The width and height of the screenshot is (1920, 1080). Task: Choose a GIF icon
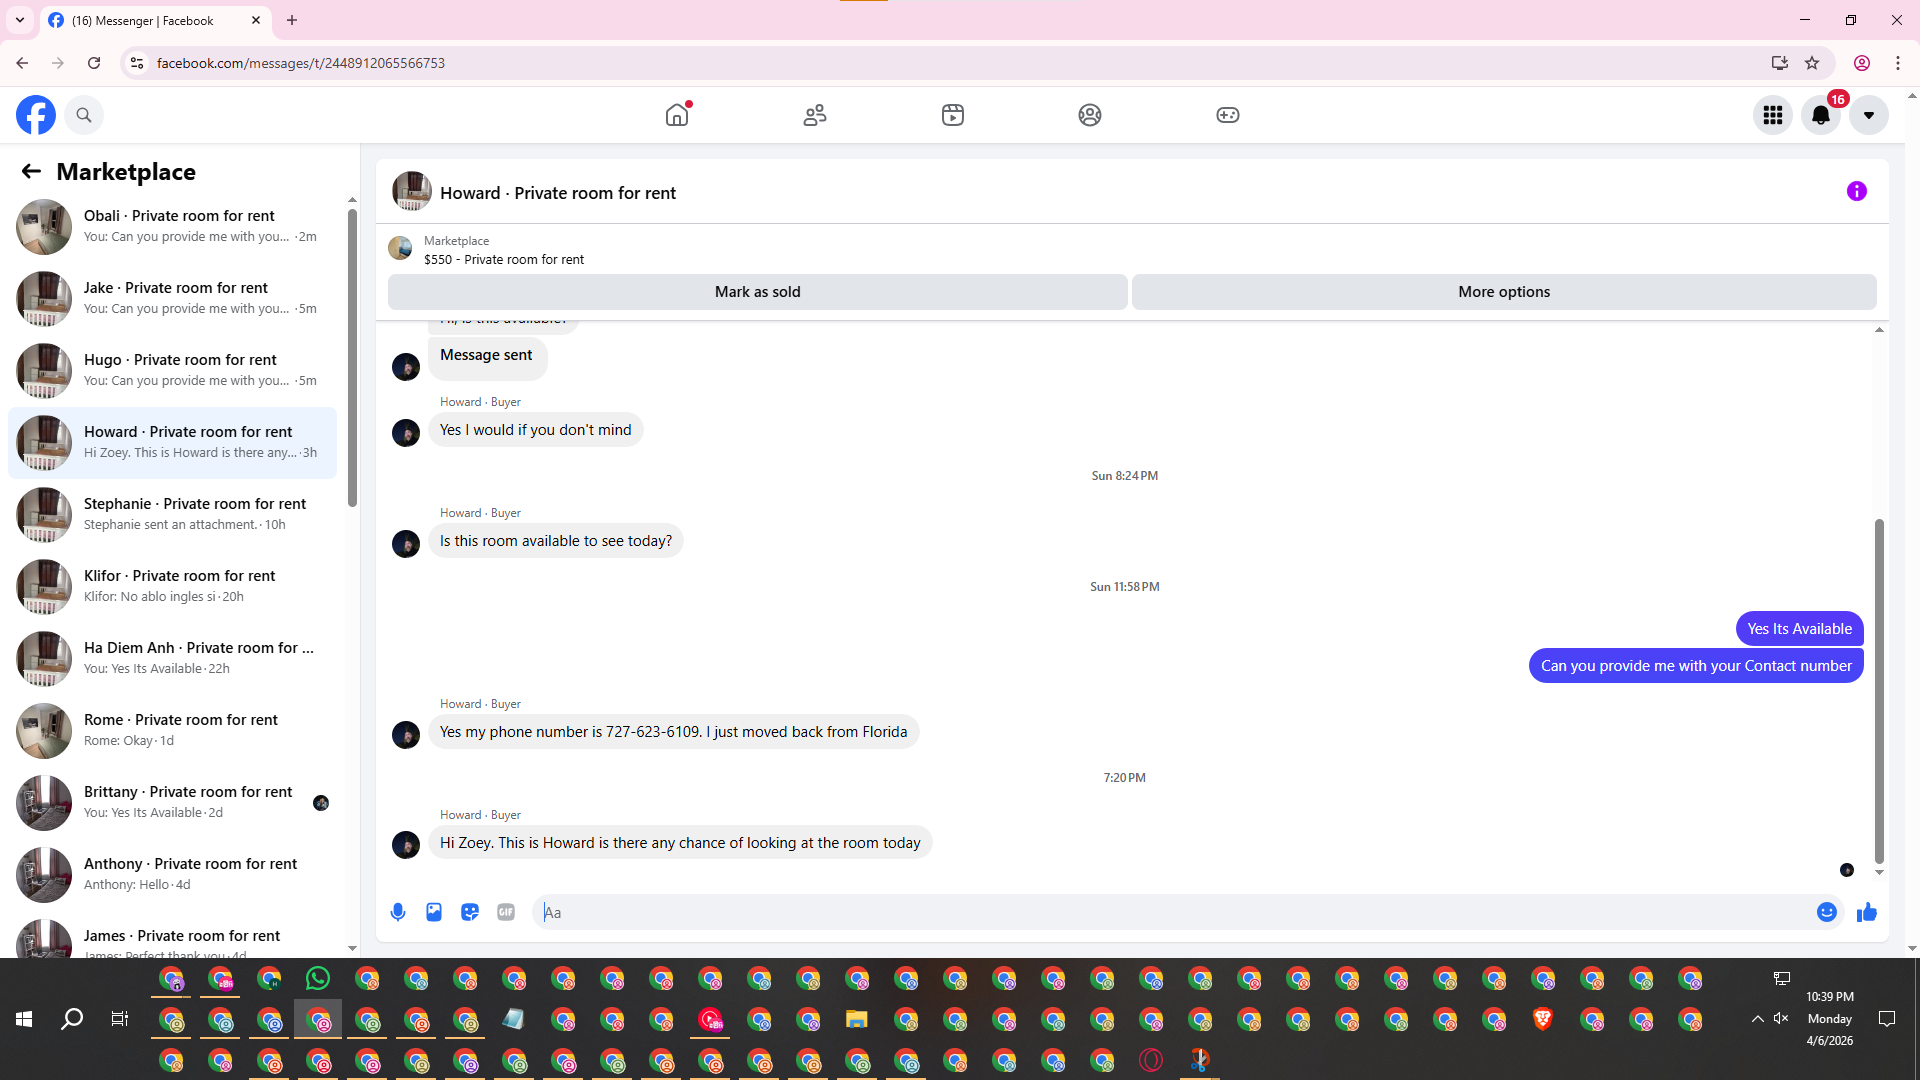click(x=506, y=912)
